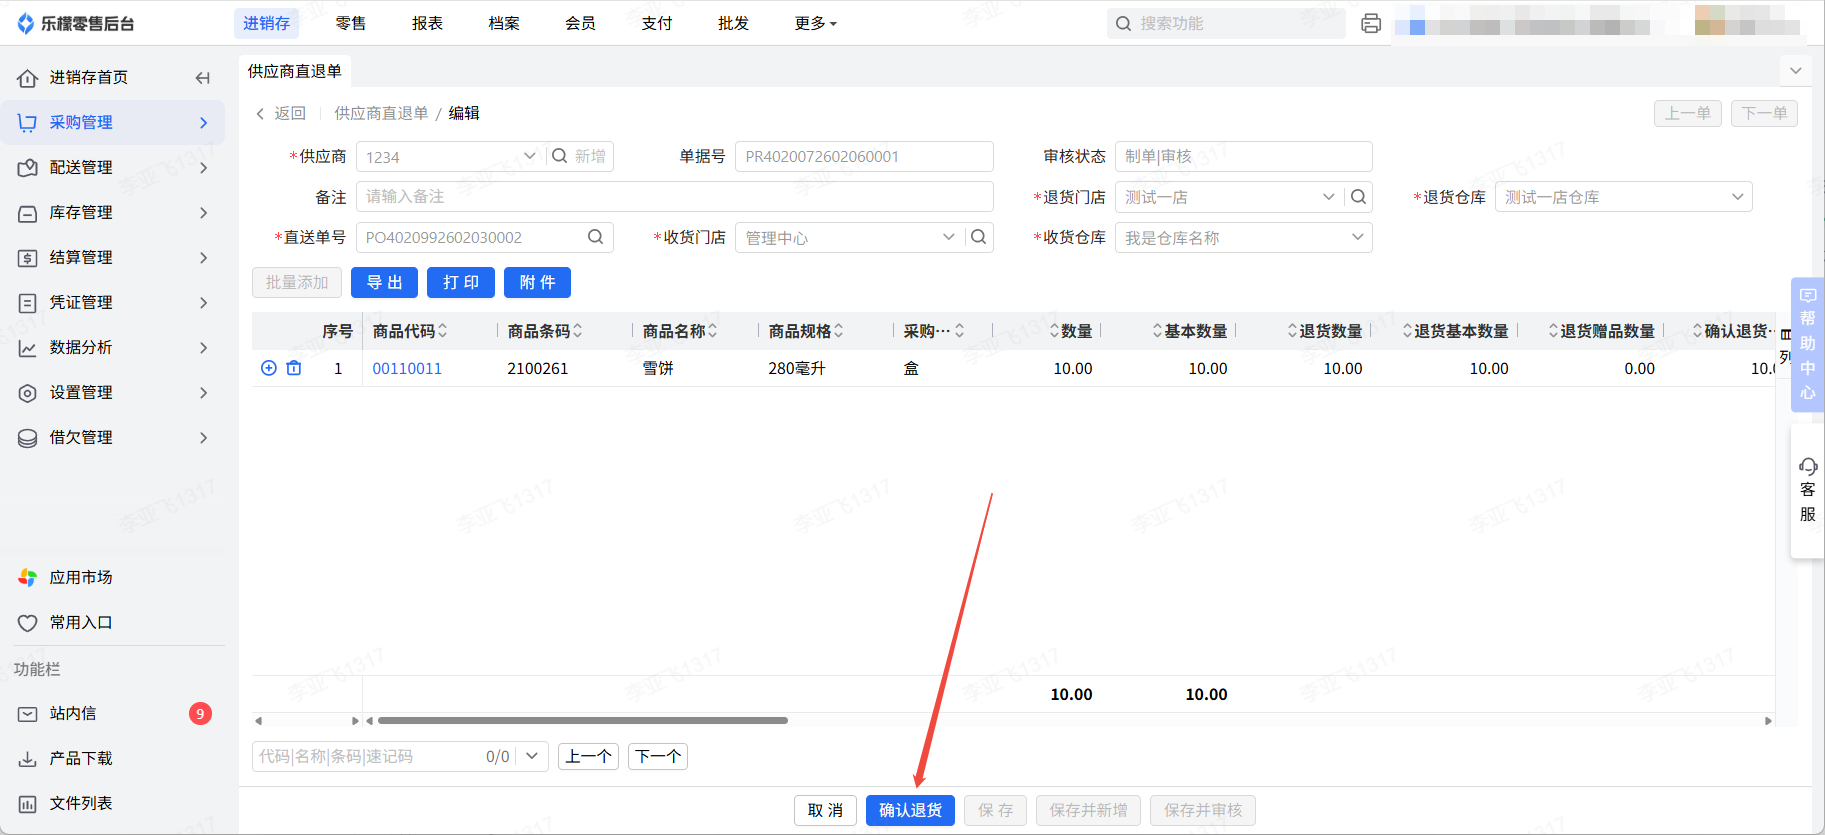Viewport: 1825px width, 835px height.
Task: Click the add row plus icon
Action: point(268,368)
